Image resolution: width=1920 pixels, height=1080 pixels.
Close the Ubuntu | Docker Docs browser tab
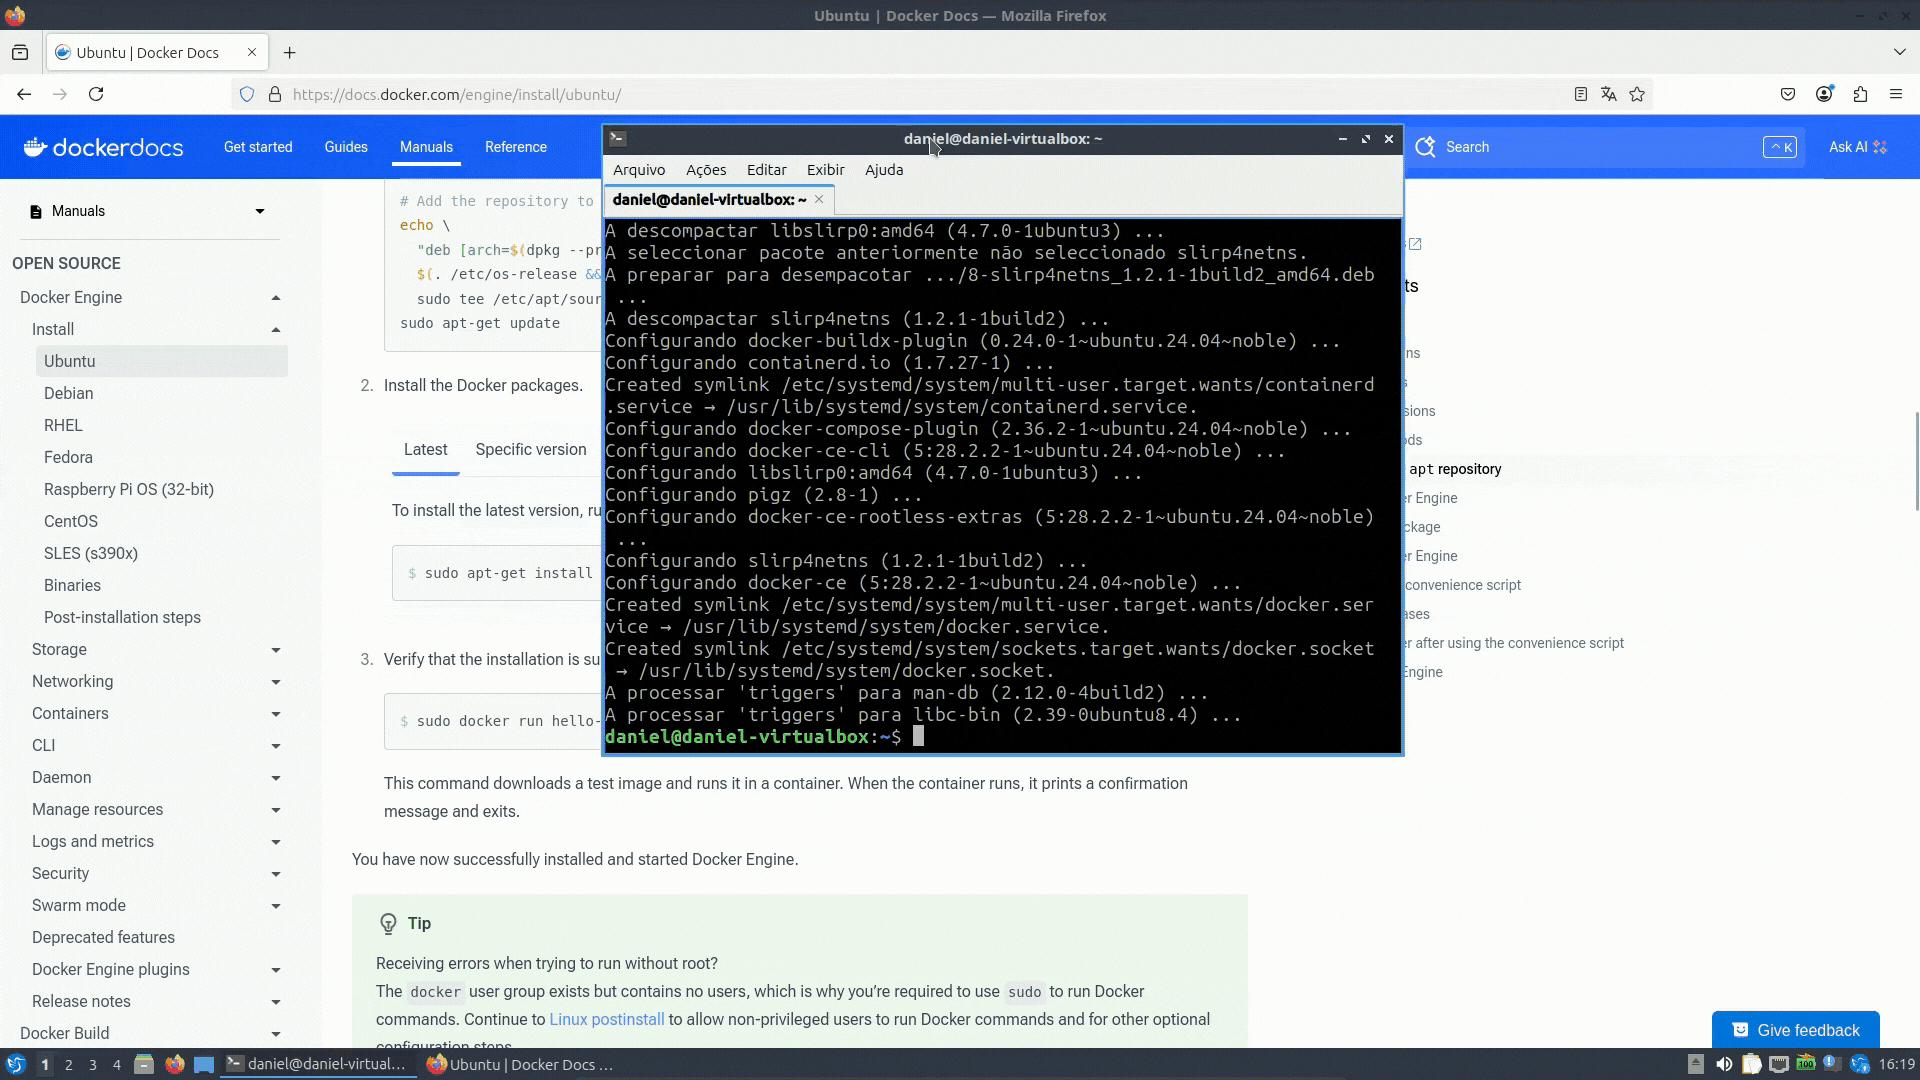tap(252, 53)
